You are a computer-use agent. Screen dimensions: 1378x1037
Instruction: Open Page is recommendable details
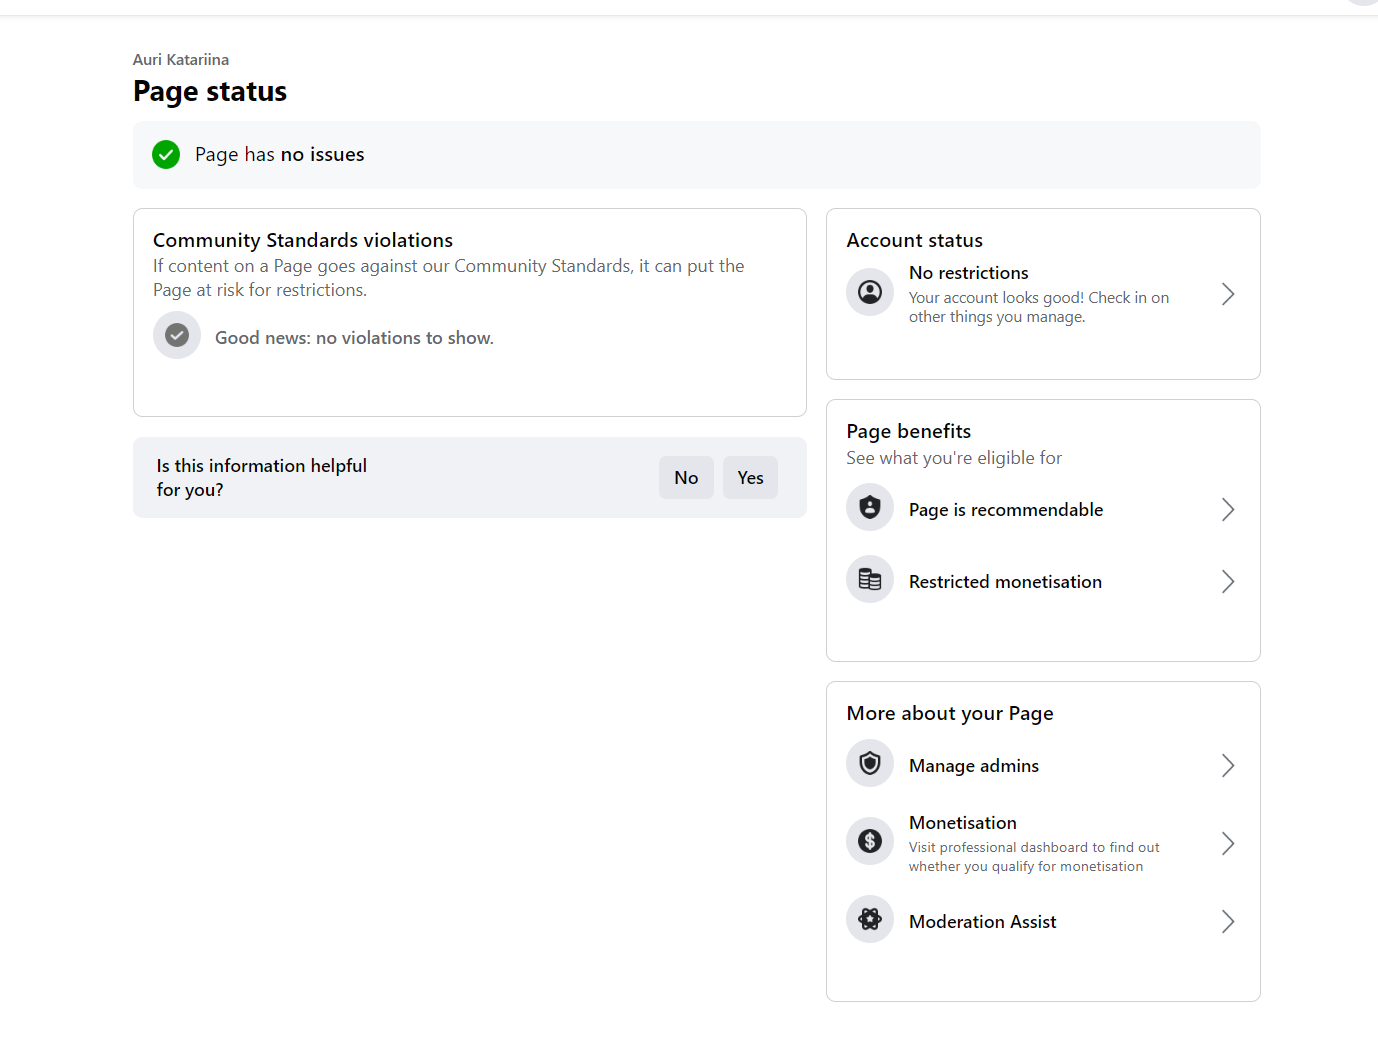point(1043,510)
